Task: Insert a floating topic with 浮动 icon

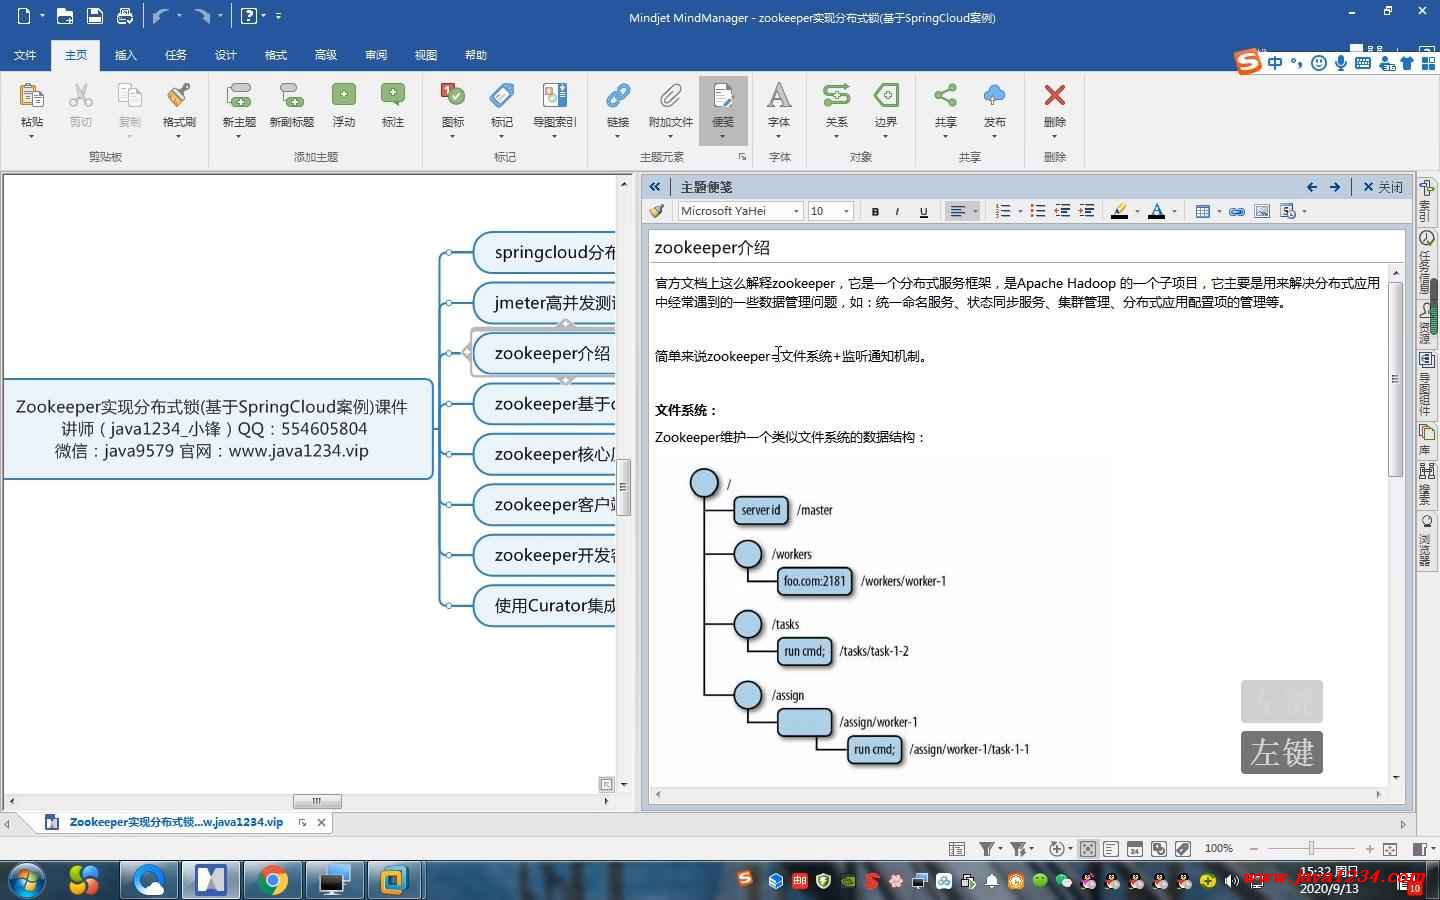Action: pyautogui.click(x=344, y=95)
